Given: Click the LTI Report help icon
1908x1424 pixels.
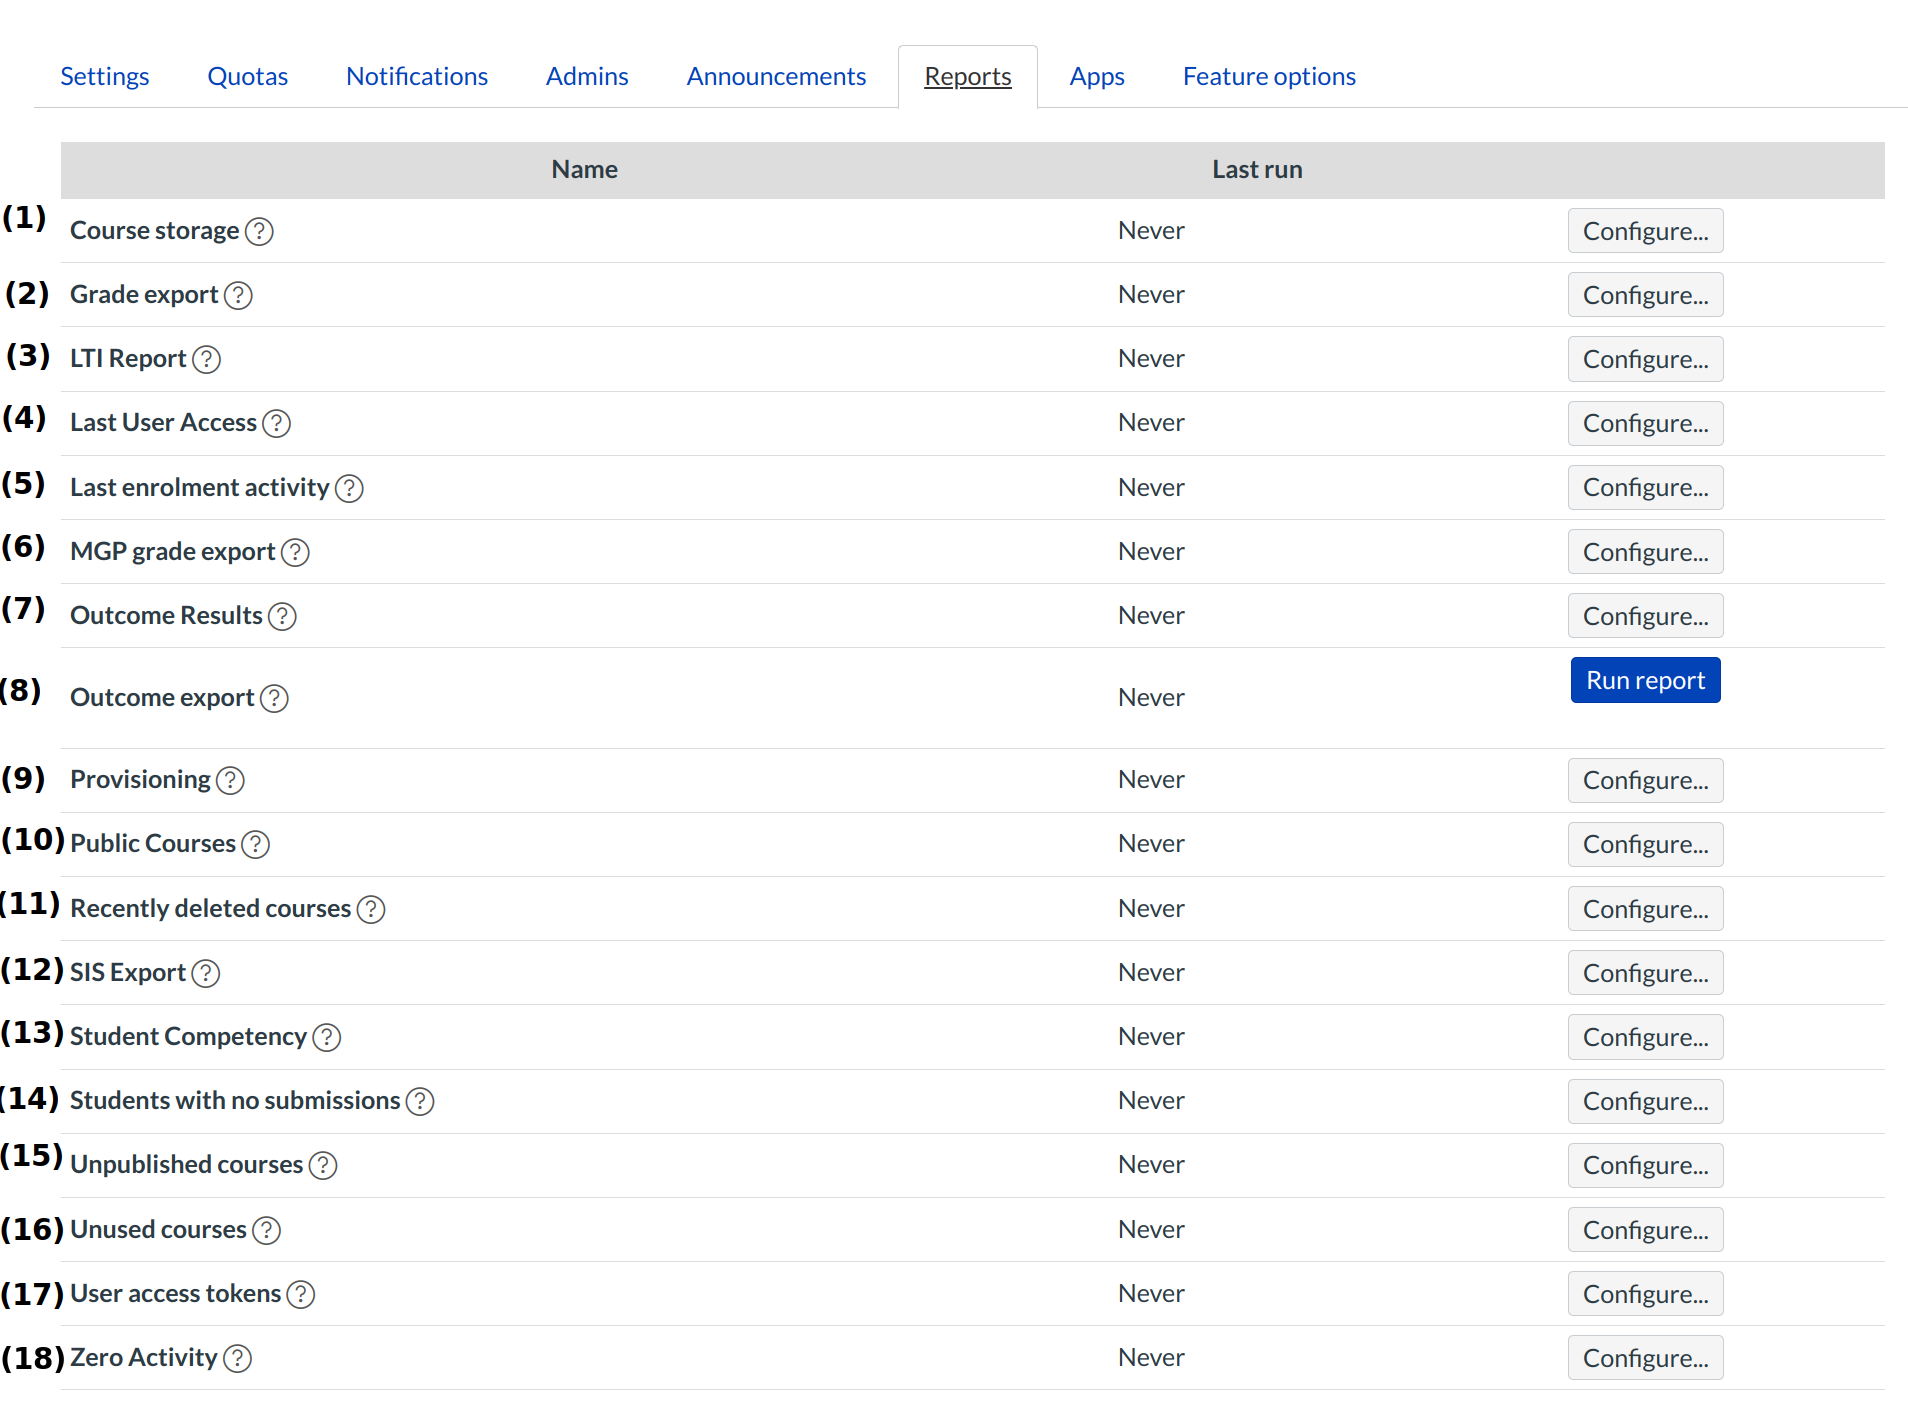Looking at the screenshot, I should [206, 359].
